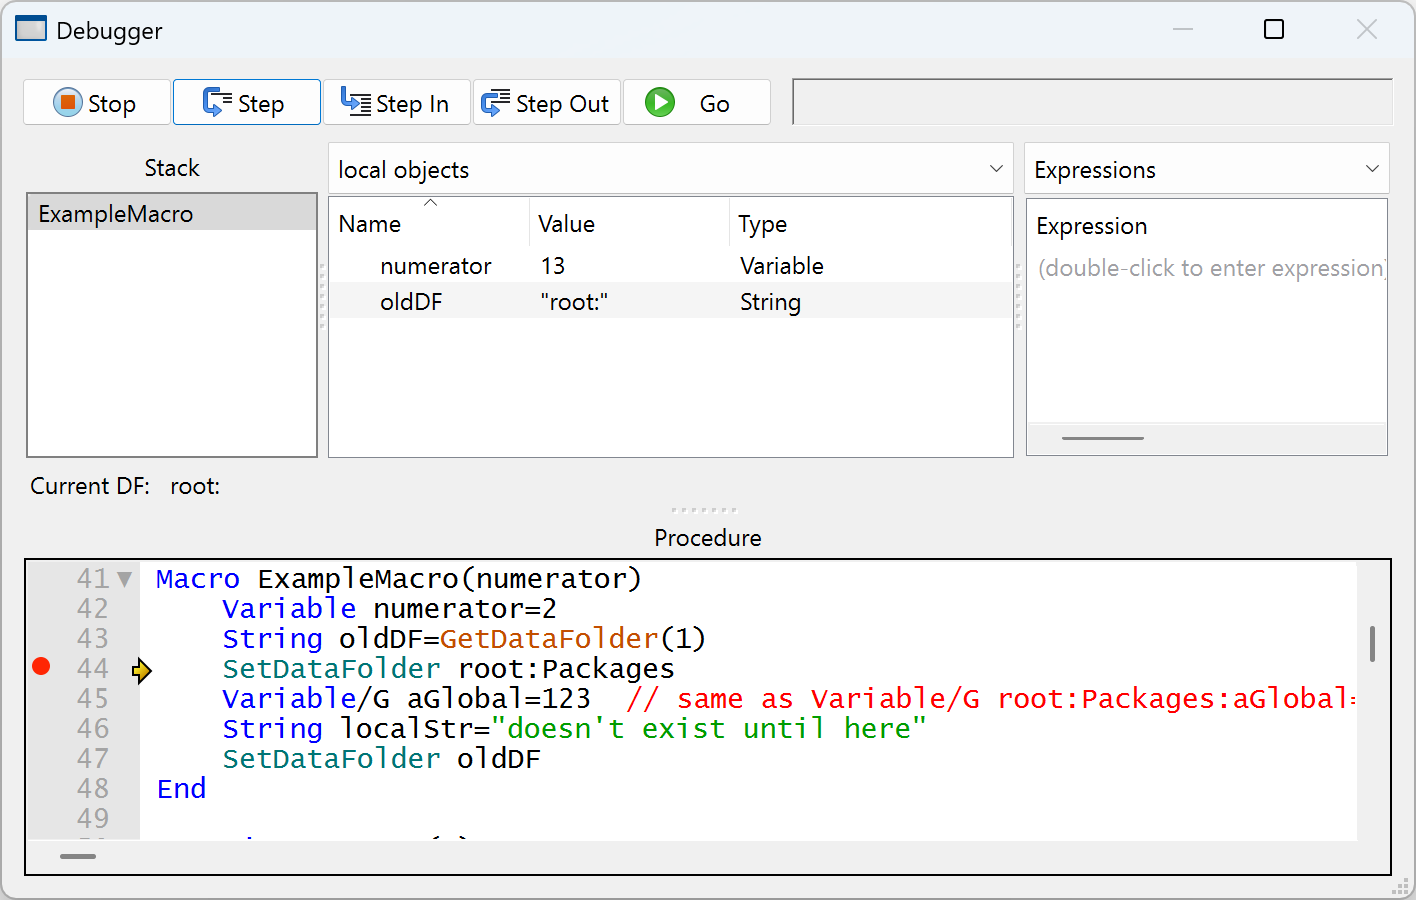Click the Debugger window title icon
This screenshot has width=1416, height=900.
pyautogui.click(x=31, y=30)
